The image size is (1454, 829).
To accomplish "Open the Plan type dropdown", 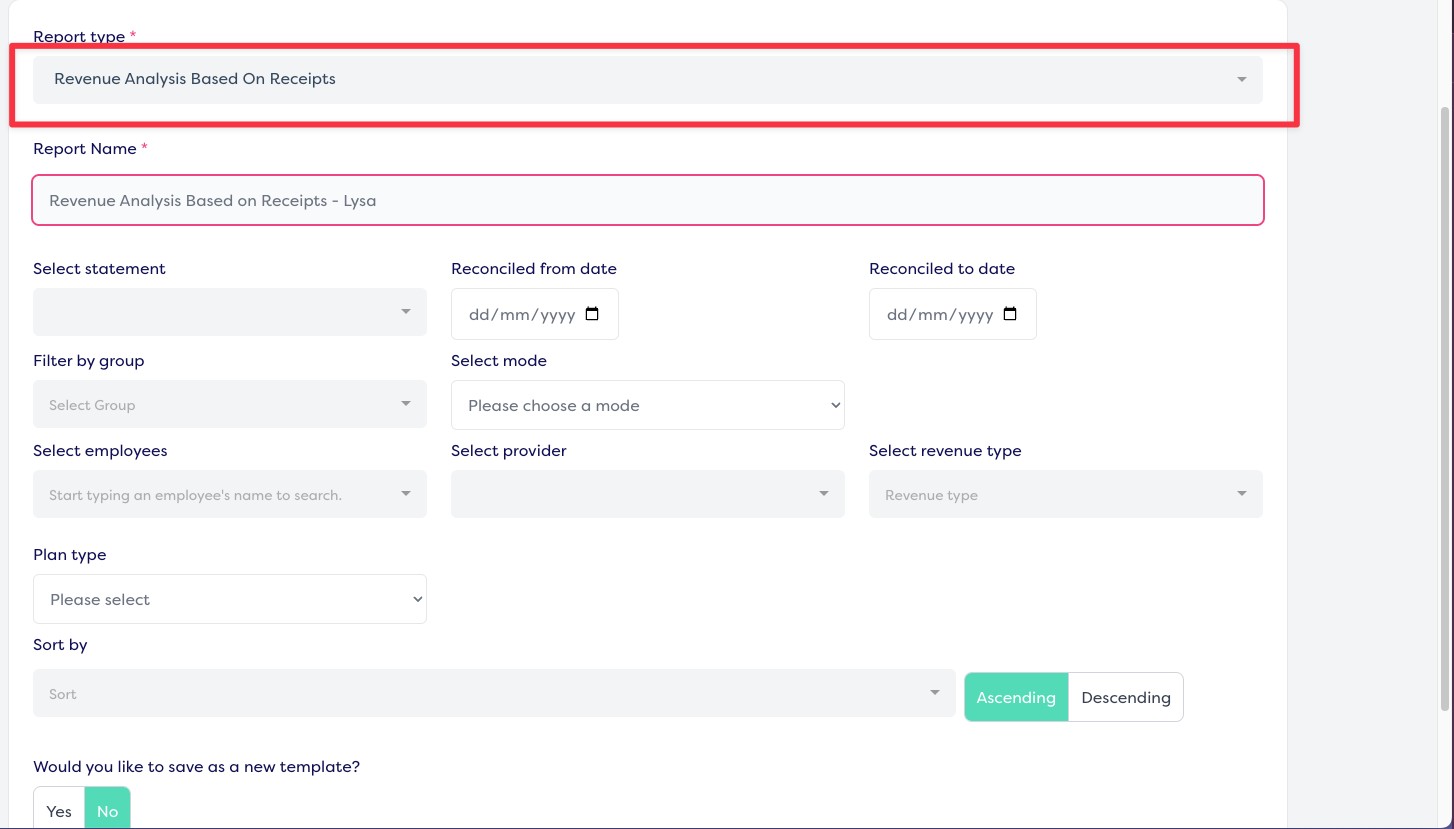I will pyautogui.click(x=229, y=599).
